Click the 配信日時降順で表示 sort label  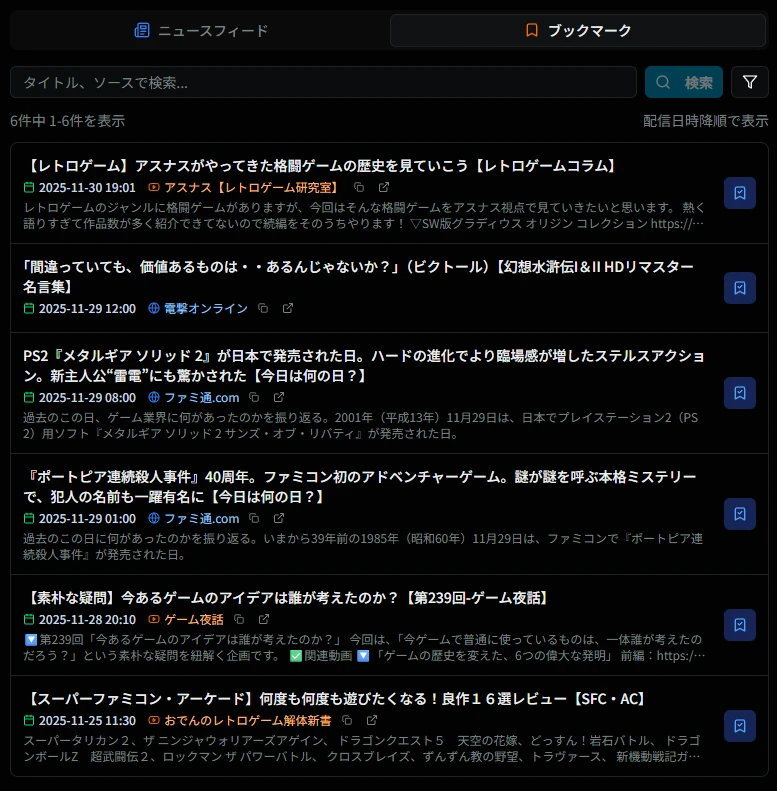[705, 121]
